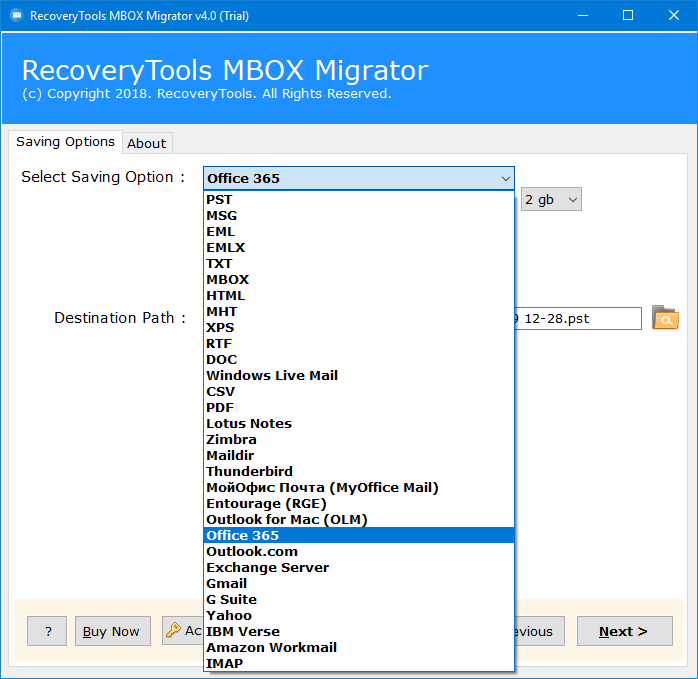Choose MSG from the saving list
Image resolution: width=698 pixels, height=679 pixels.
359,215
